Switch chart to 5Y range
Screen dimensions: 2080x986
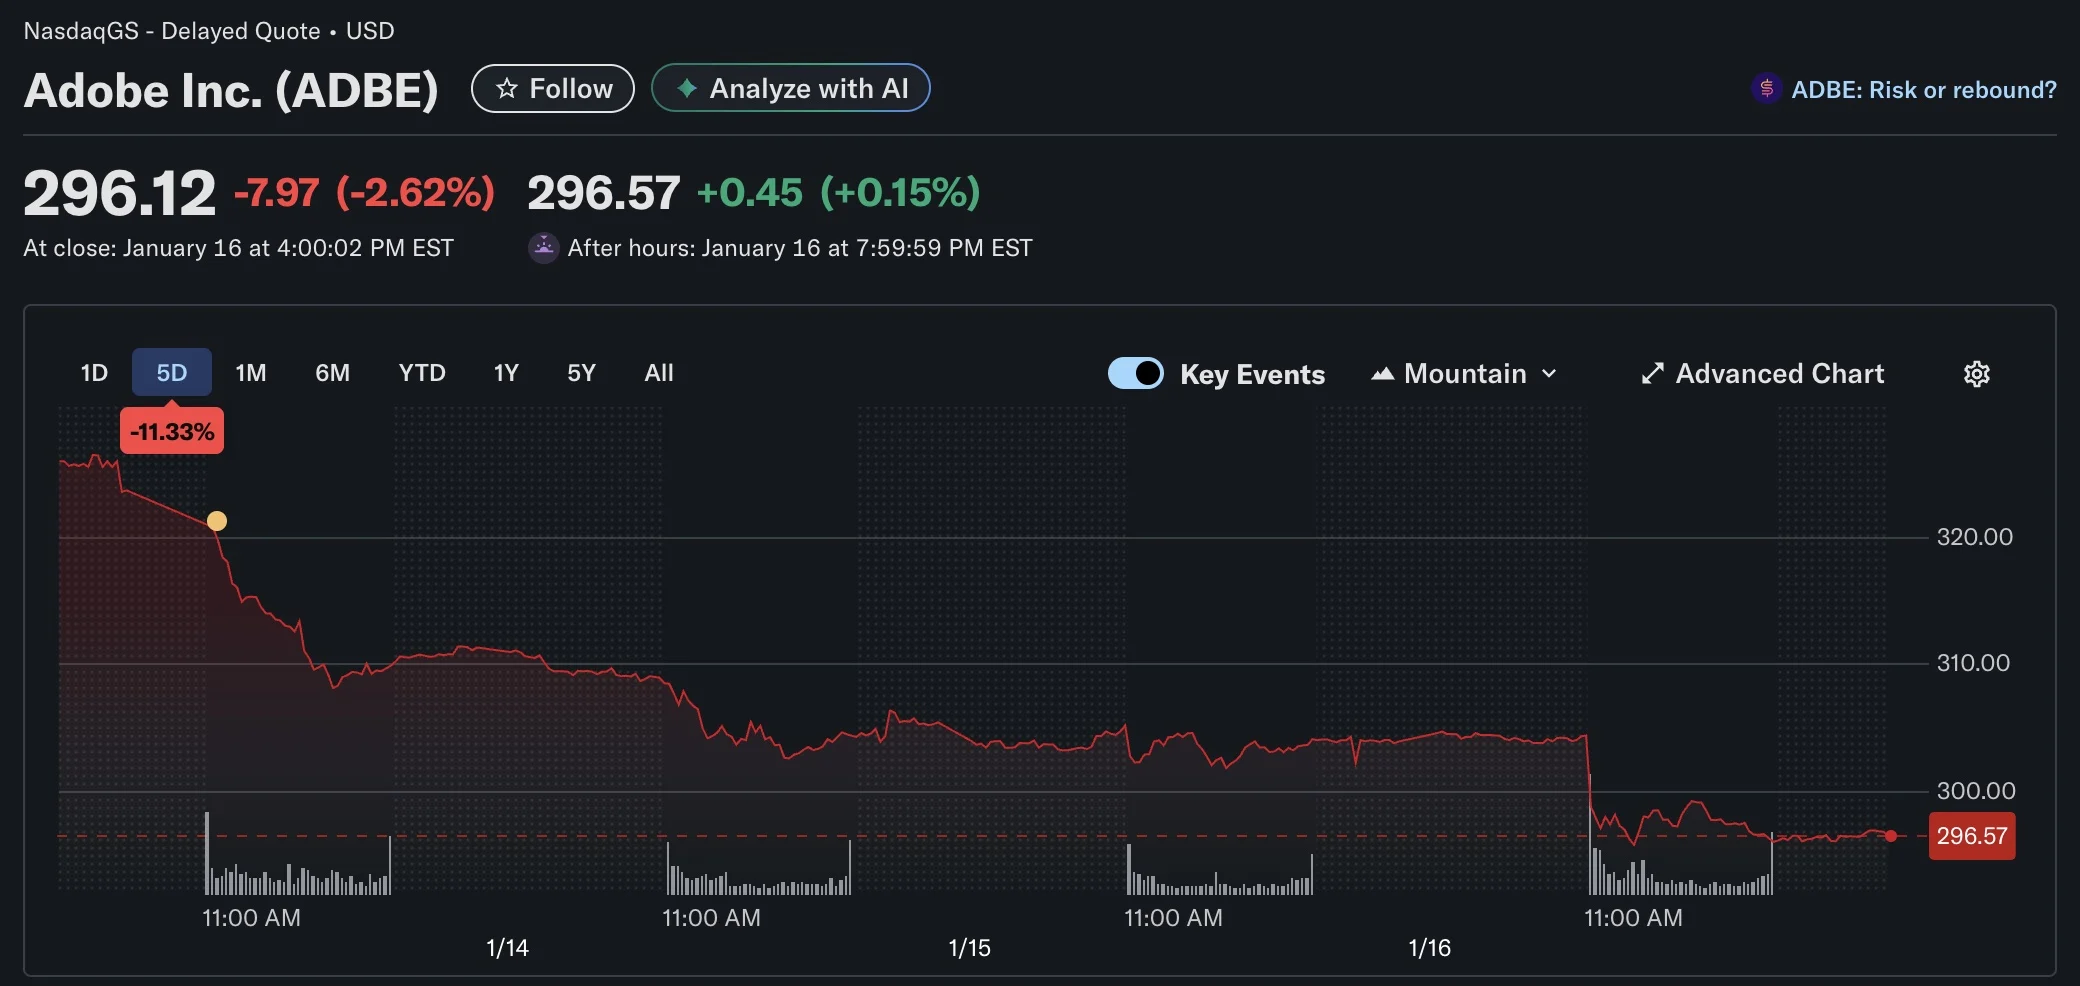click(581, 373)
